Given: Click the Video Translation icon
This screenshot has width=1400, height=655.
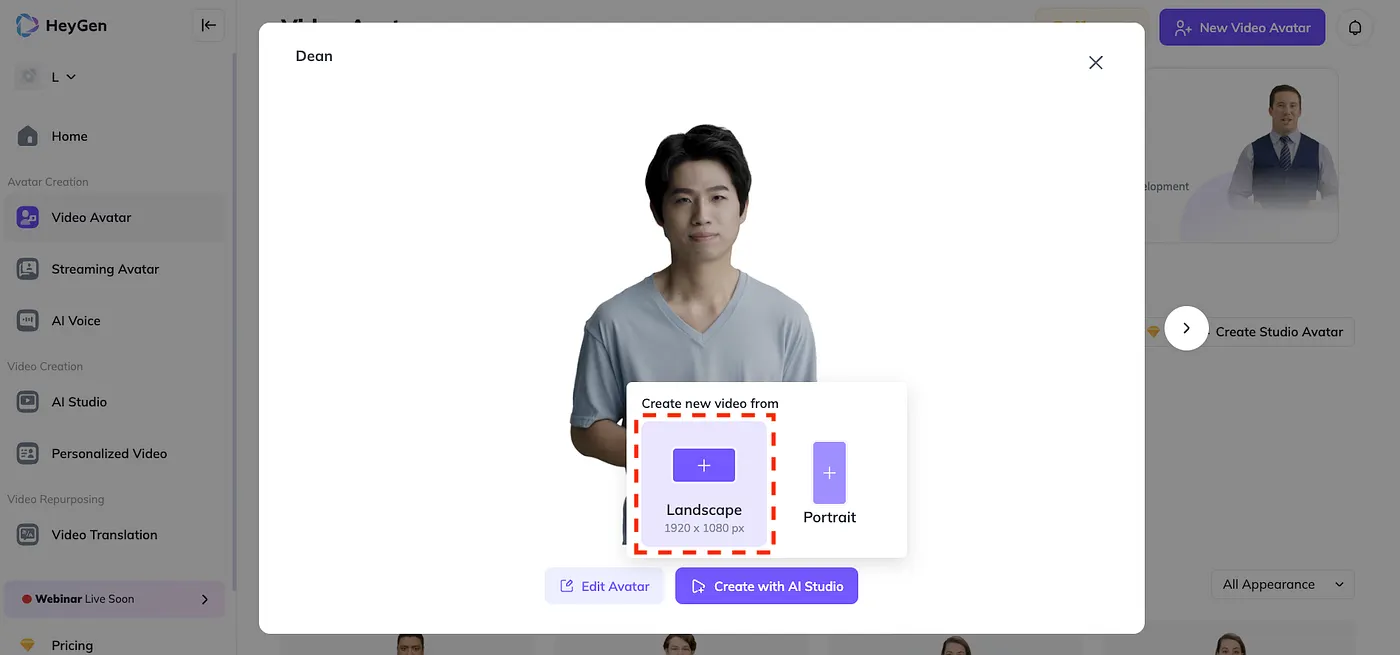Looking at the screenshot, I should pos(28,535).
